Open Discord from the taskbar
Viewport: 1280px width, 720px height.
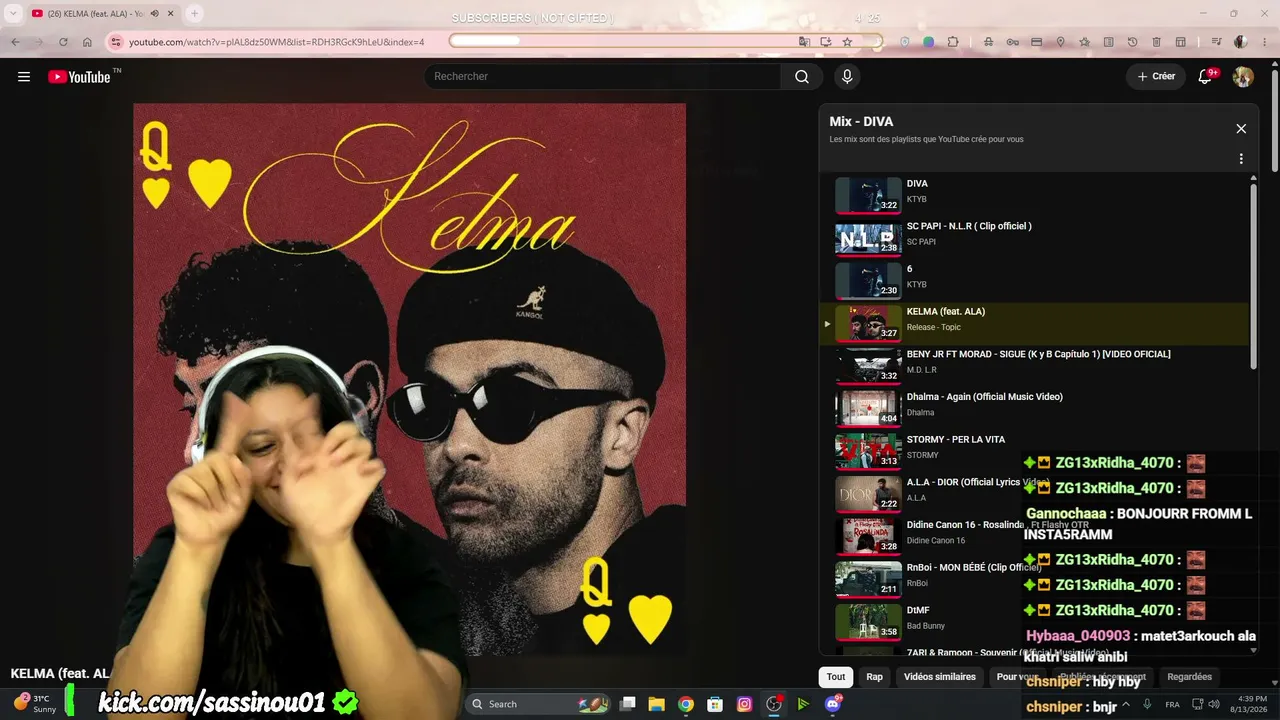click(833, 704)
